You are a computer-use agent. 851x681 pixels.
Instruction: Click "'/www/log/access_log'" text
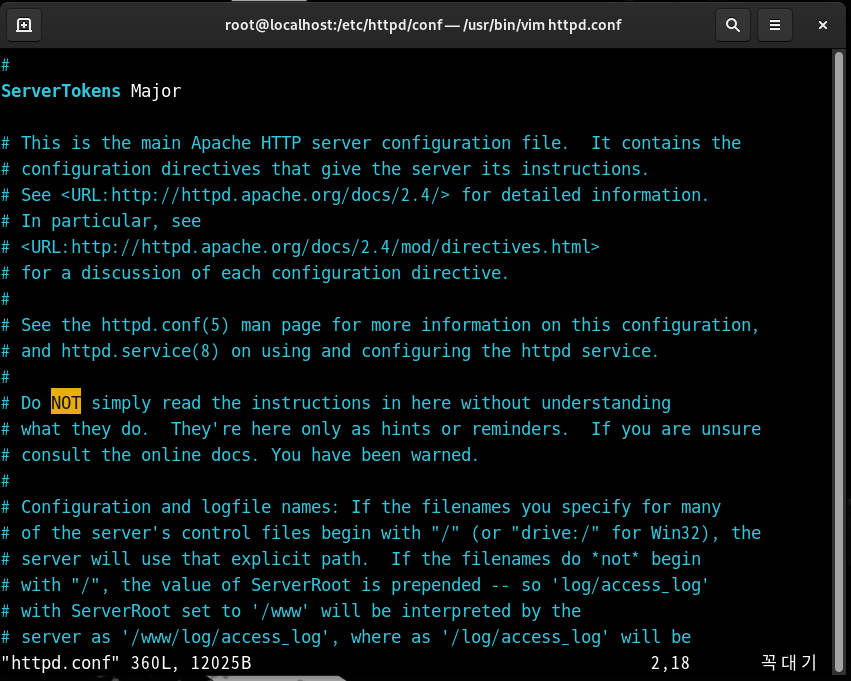point(225,637)
